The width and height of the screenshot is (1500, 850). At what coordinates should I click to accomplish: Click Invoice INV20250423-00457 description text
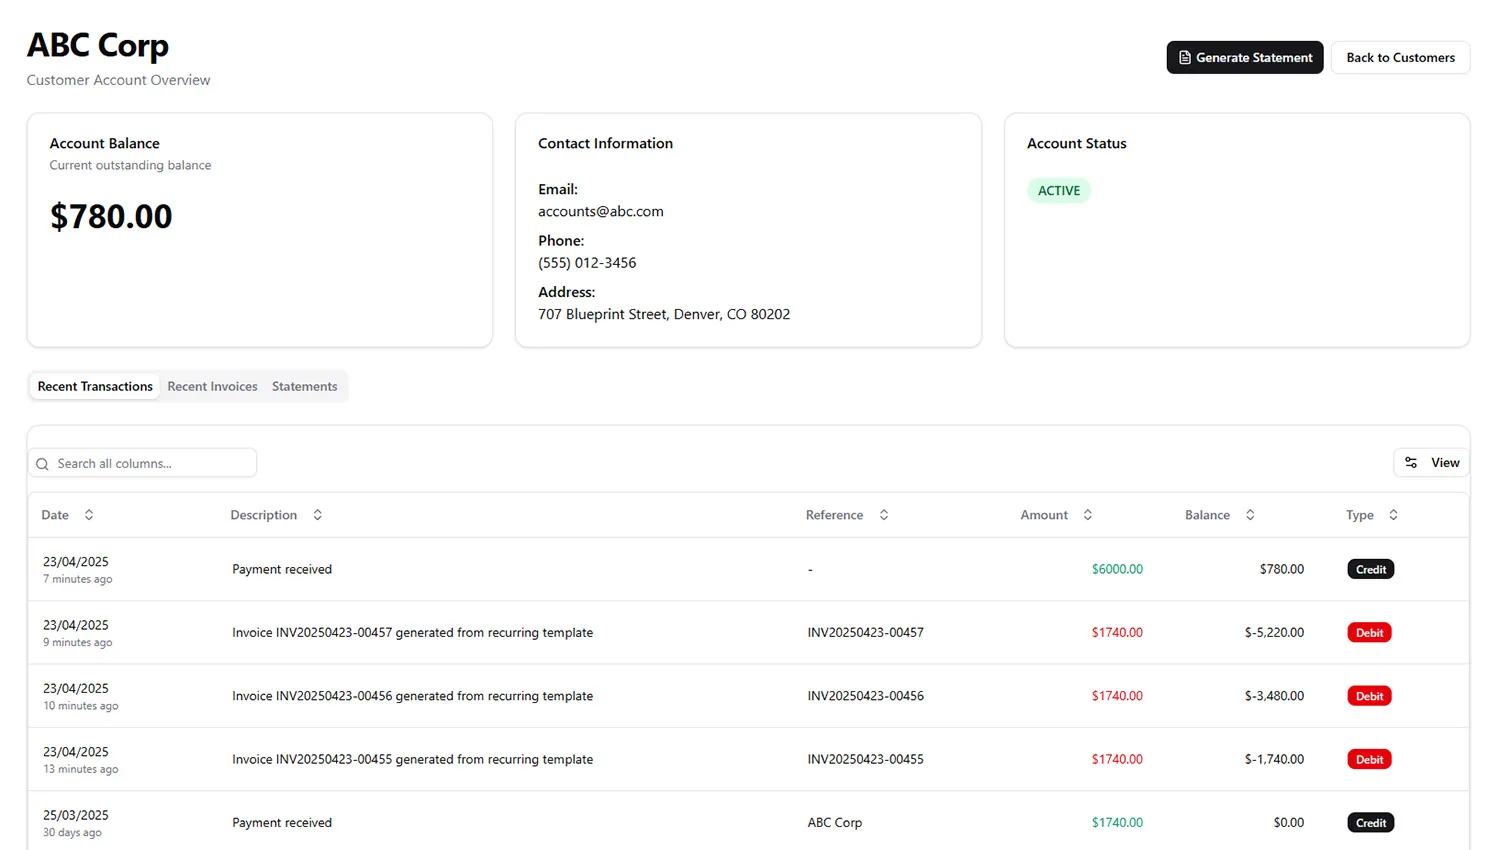tap(413, 633)
